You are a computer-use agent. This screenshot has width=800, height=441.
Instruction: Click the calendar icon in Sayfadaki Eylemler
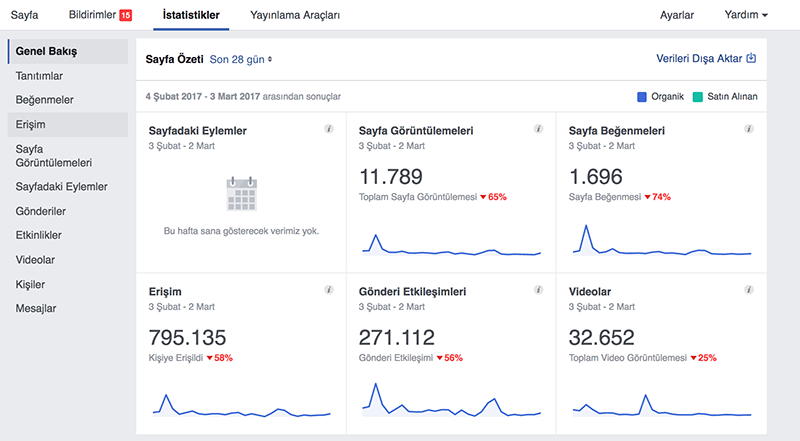(241, 194)
